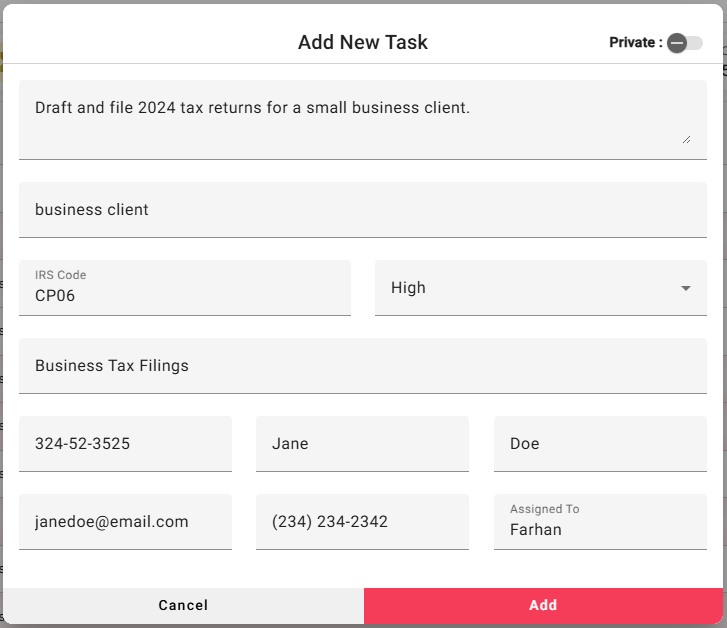The image size is (727, 628).
Task: Click the janedoe@email.com email field
Action: pyautogui.click(x=125, y=522)
